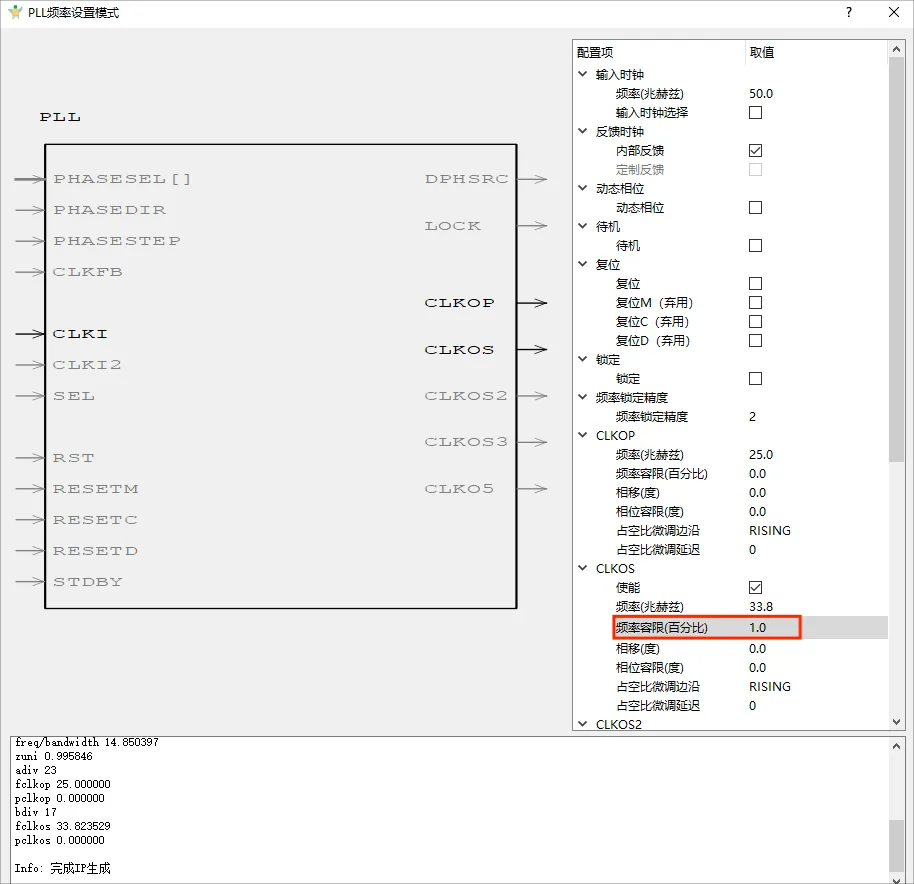Click CLKI input pin label
Screen dimensions: 914x884
click(x=80, y=334)
